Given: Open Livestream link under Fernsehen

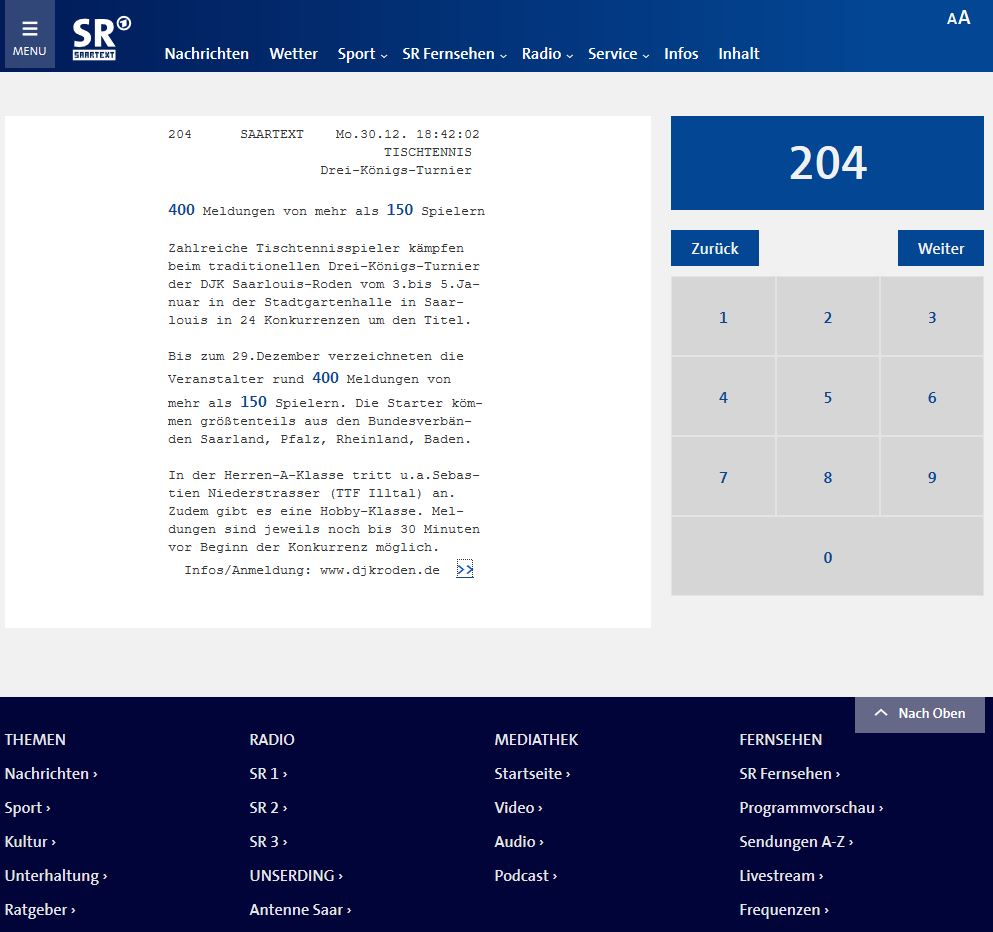Looking at the screenshot, I should [x=780, y=876].
